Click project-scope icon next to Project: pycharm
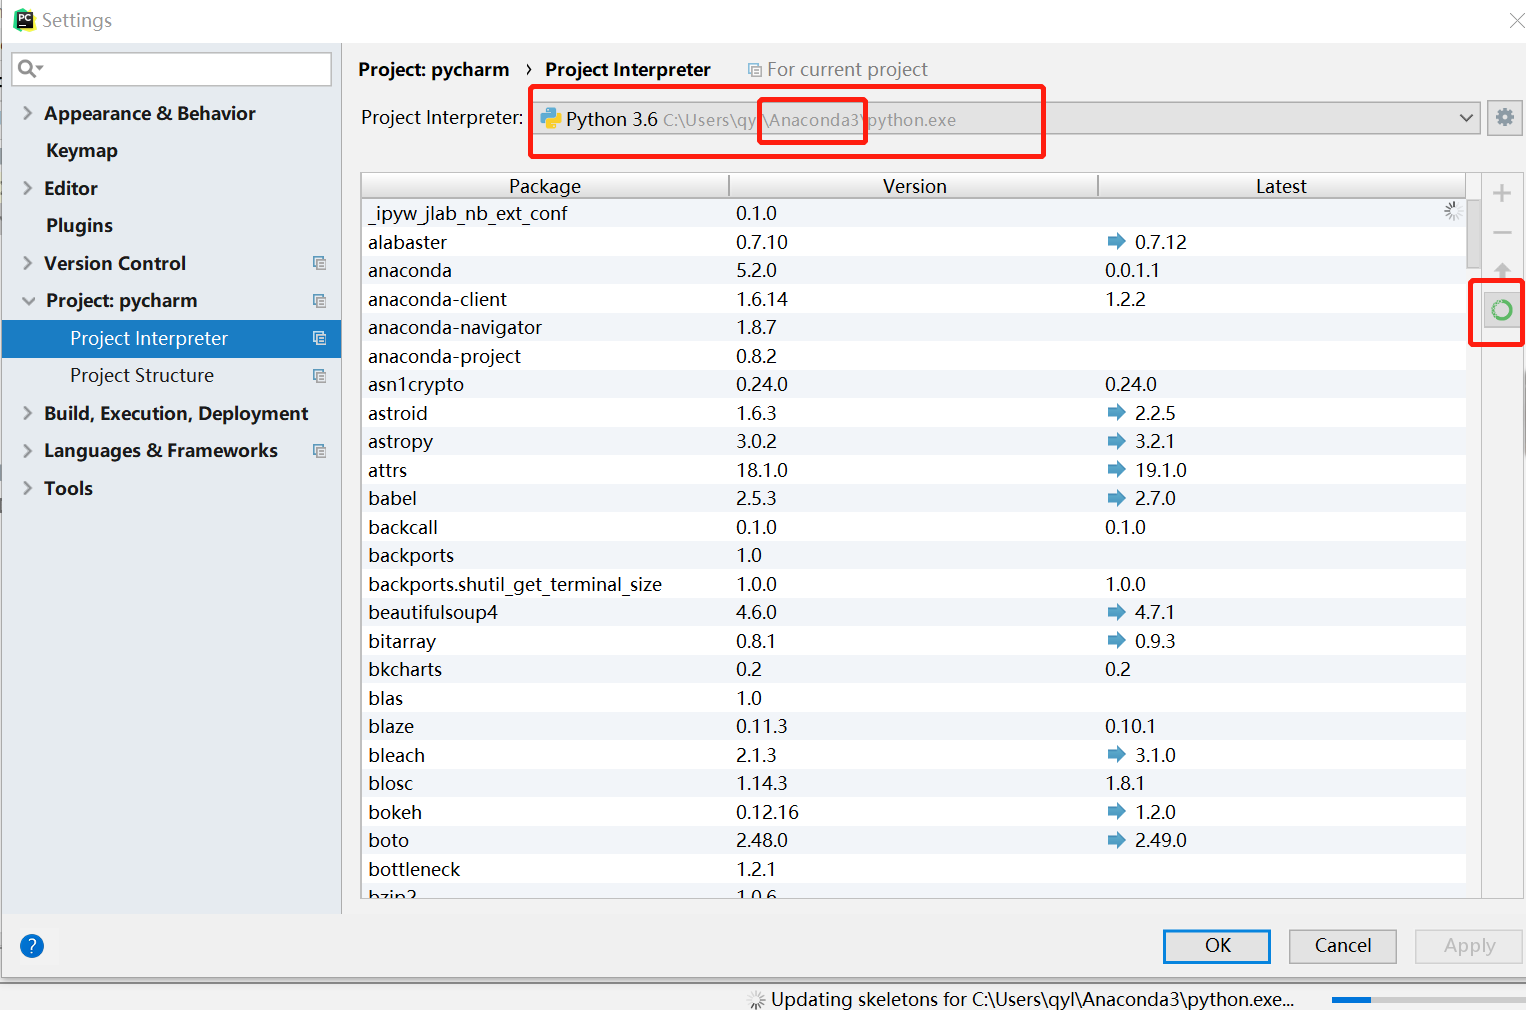The height and width of the screenshot is (1010, 1526). coord(319,301)
